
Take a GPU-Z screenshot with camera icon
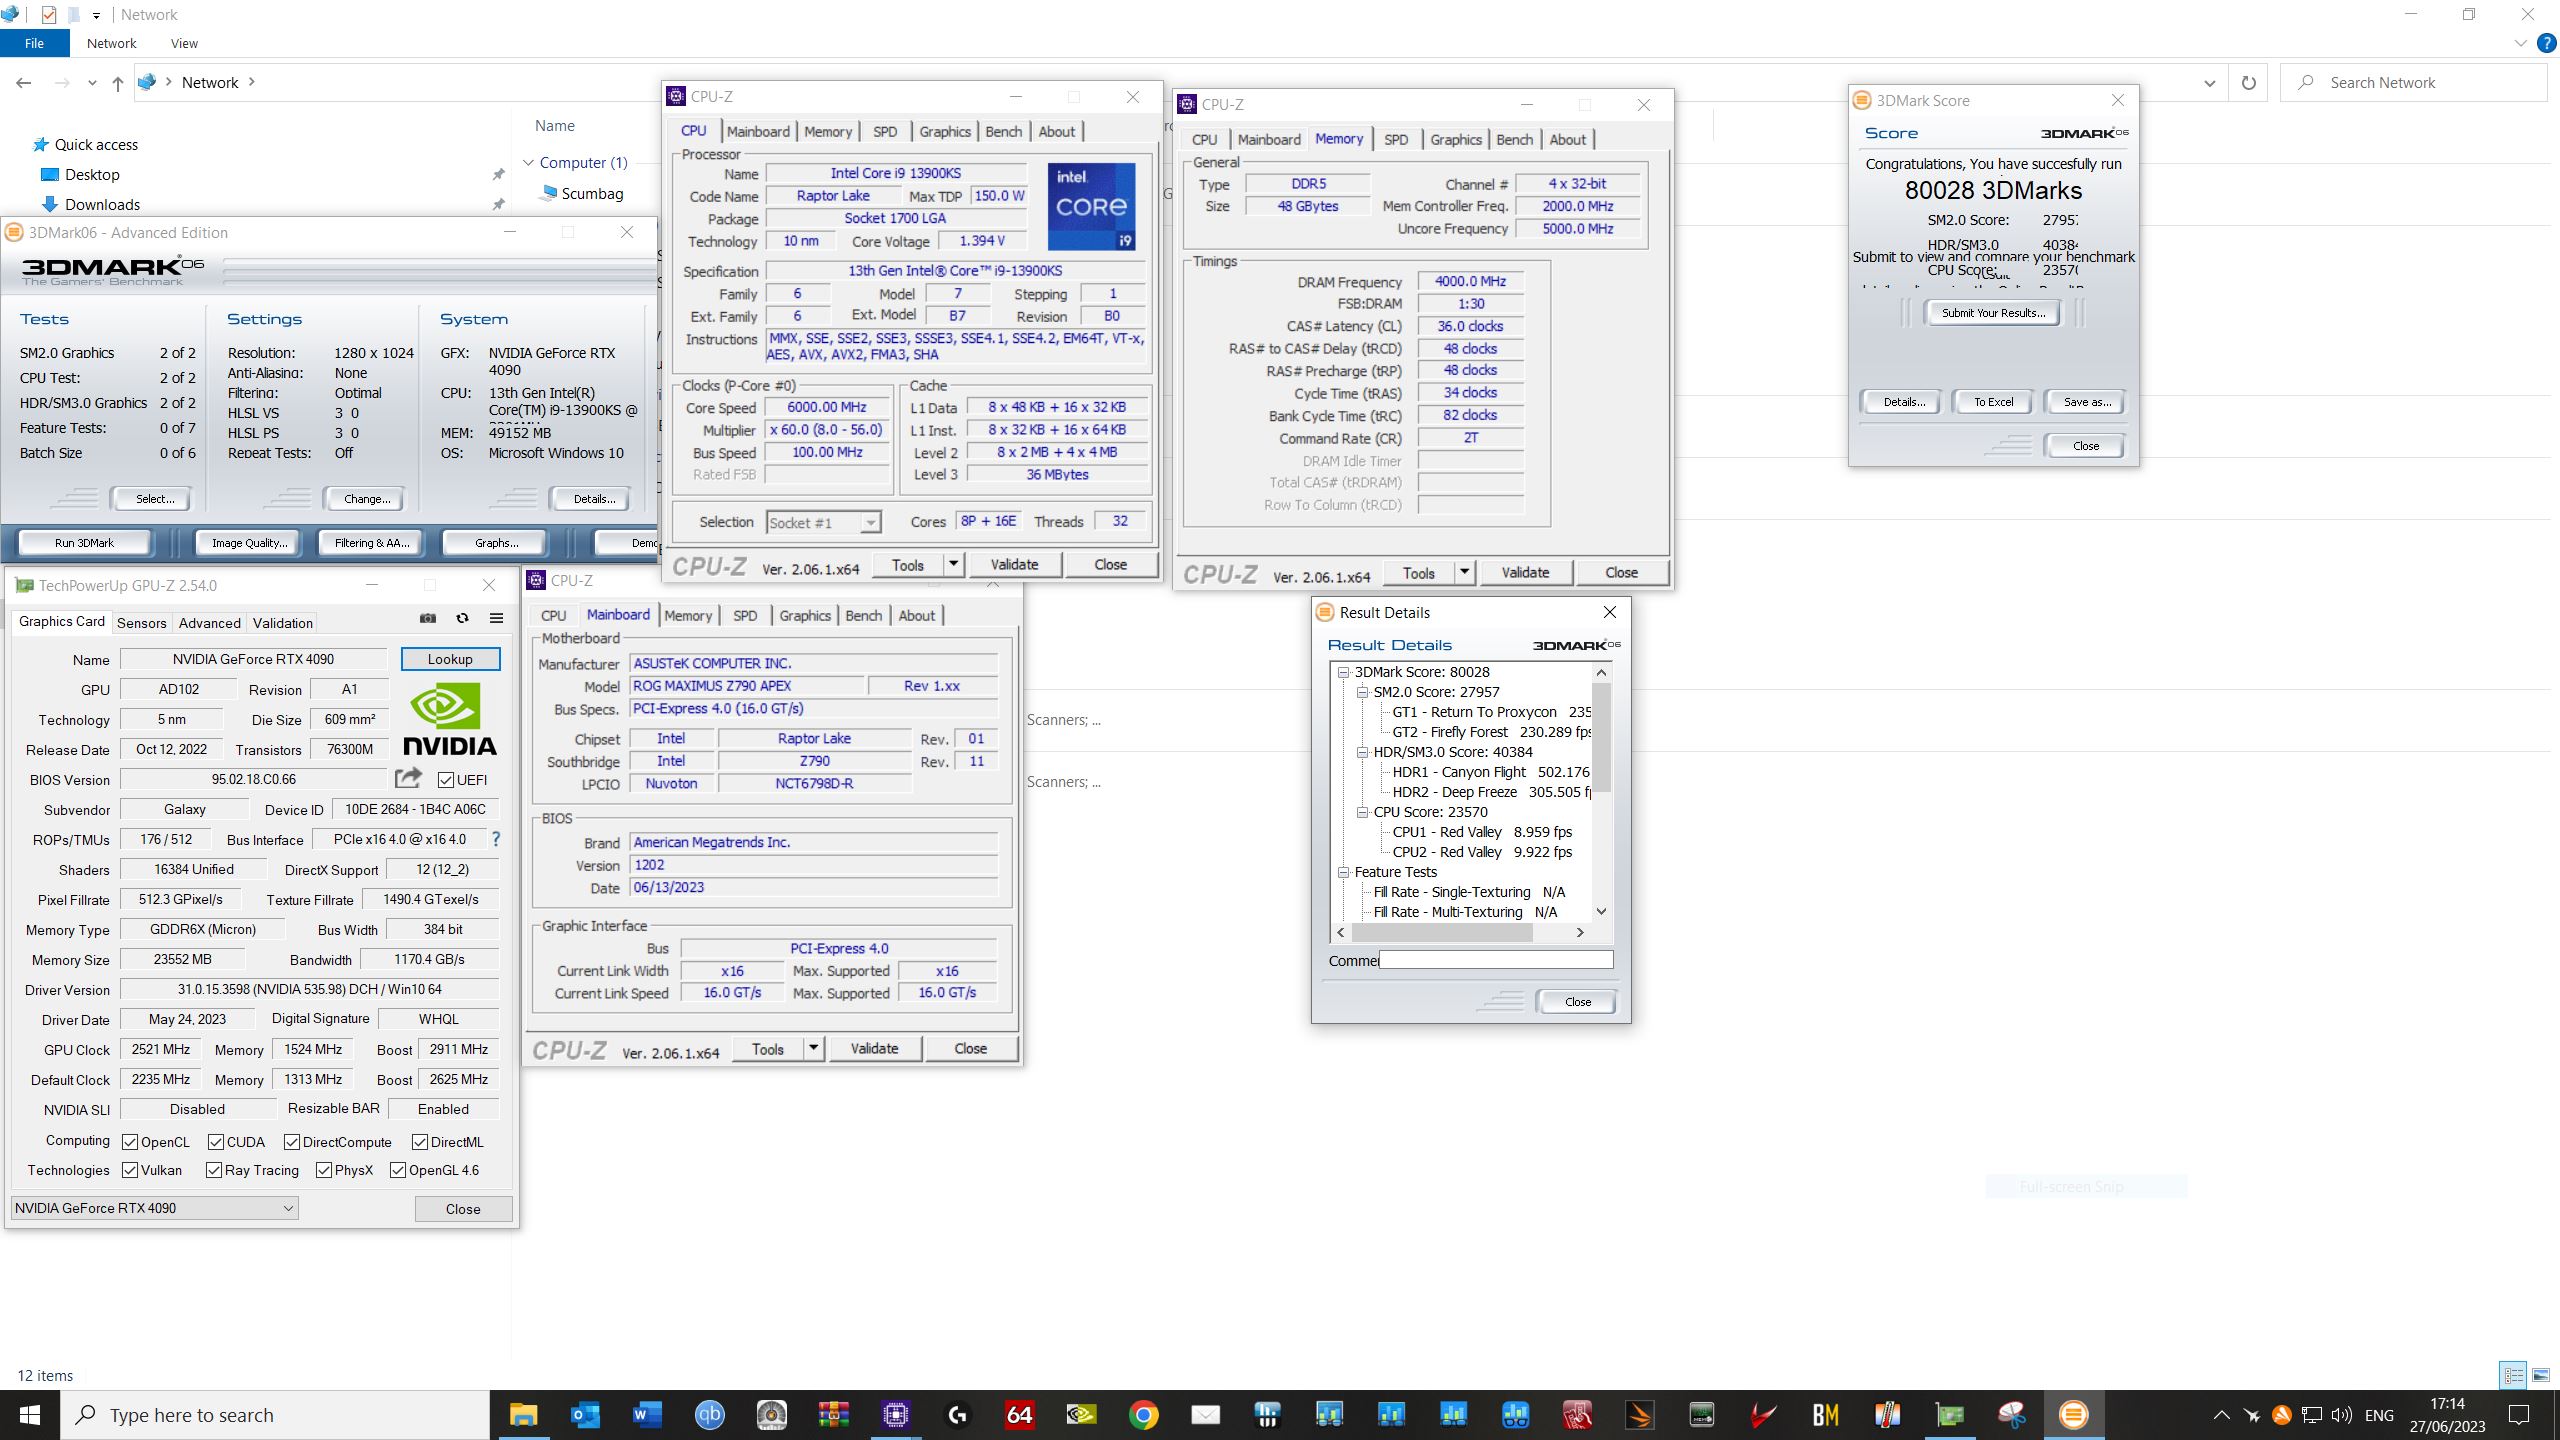pyautogui.click(x=428, y=618)
